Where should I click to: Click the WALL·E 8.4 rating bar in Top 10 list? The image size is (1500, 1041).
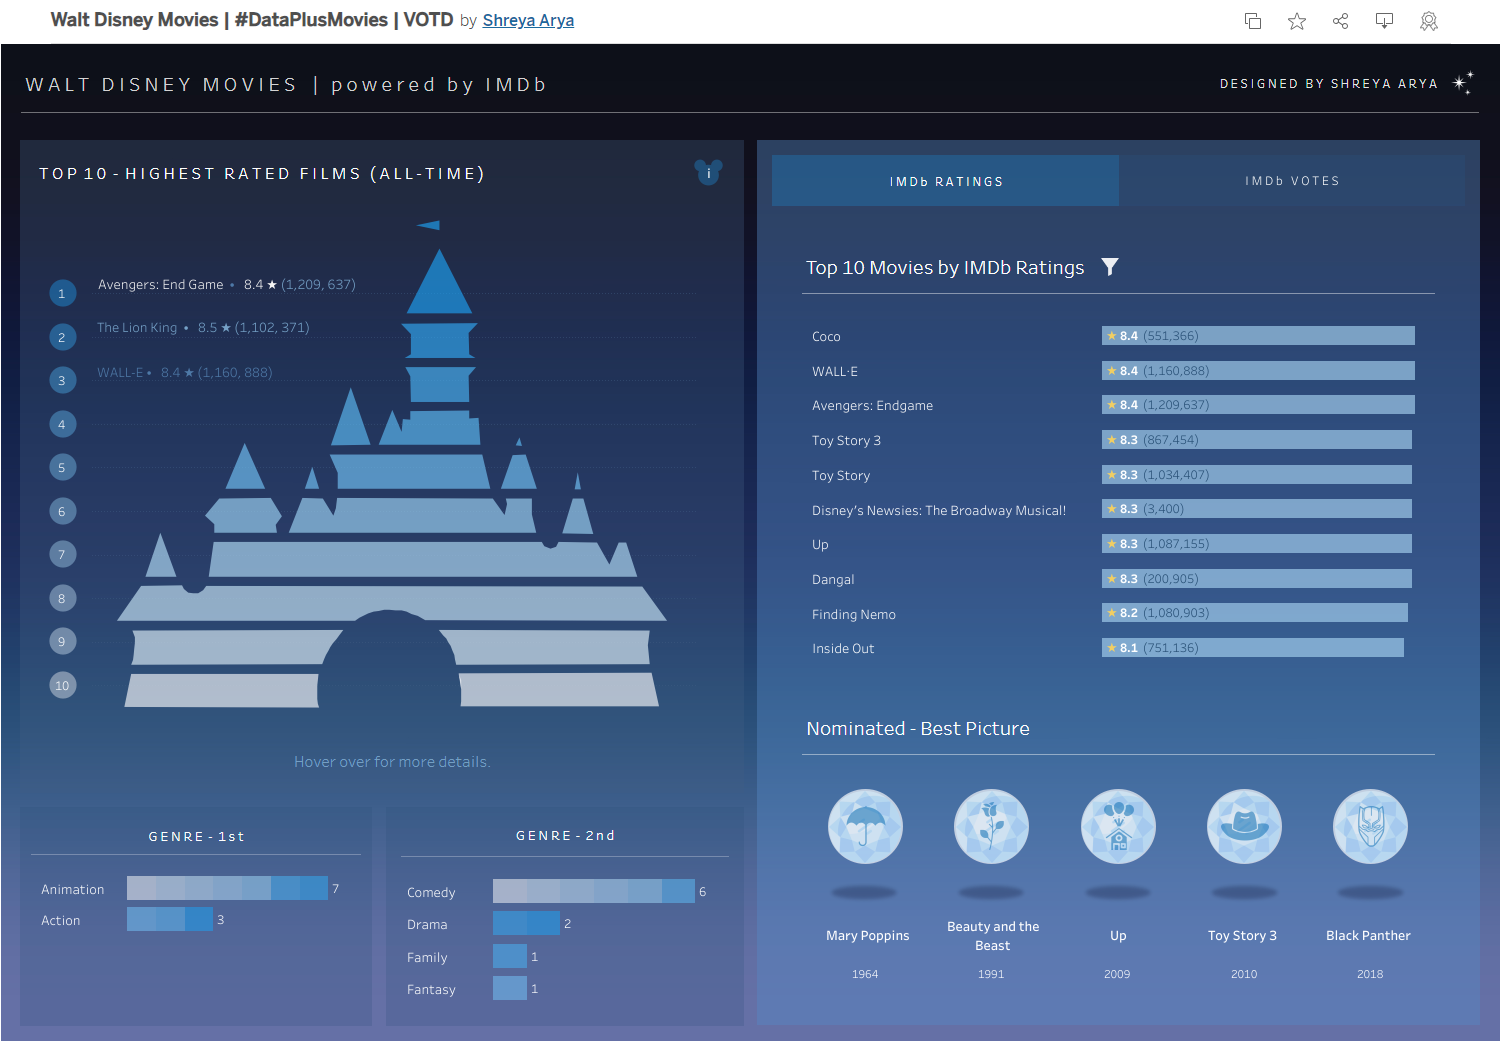pyautogui.click(x=1258, y=371)
